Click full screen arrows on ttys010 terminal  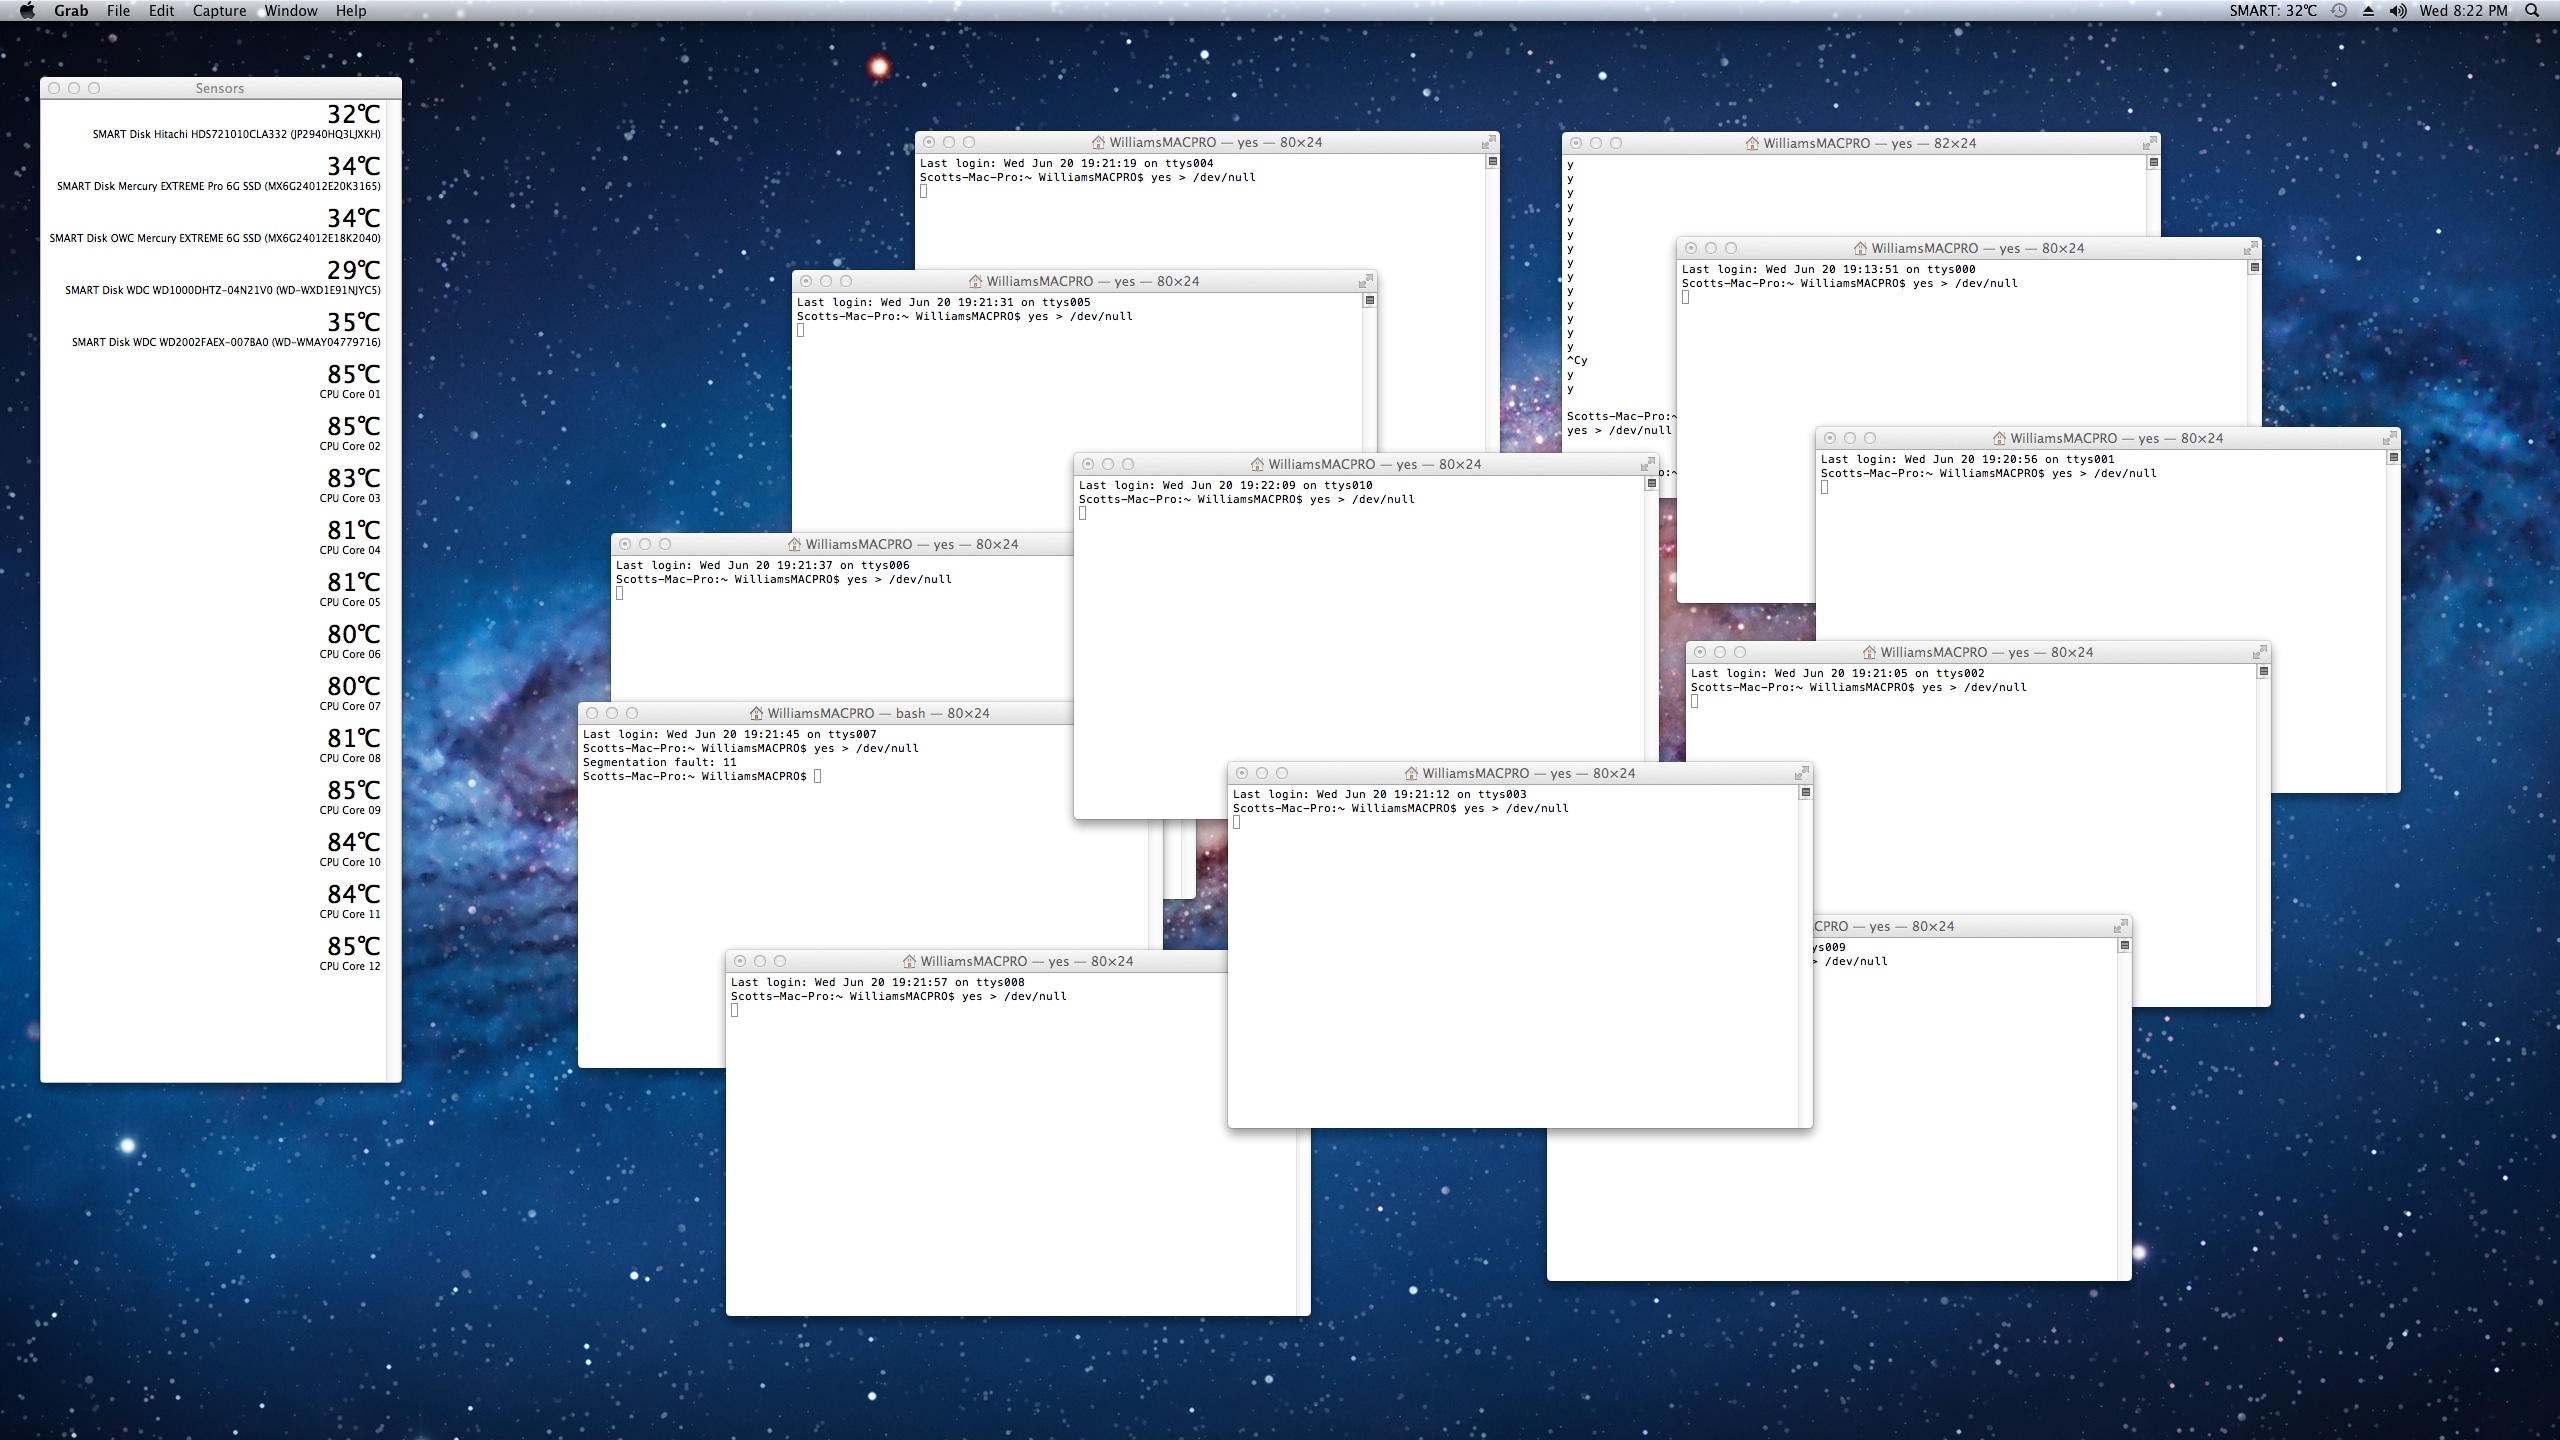[1647, 464]
